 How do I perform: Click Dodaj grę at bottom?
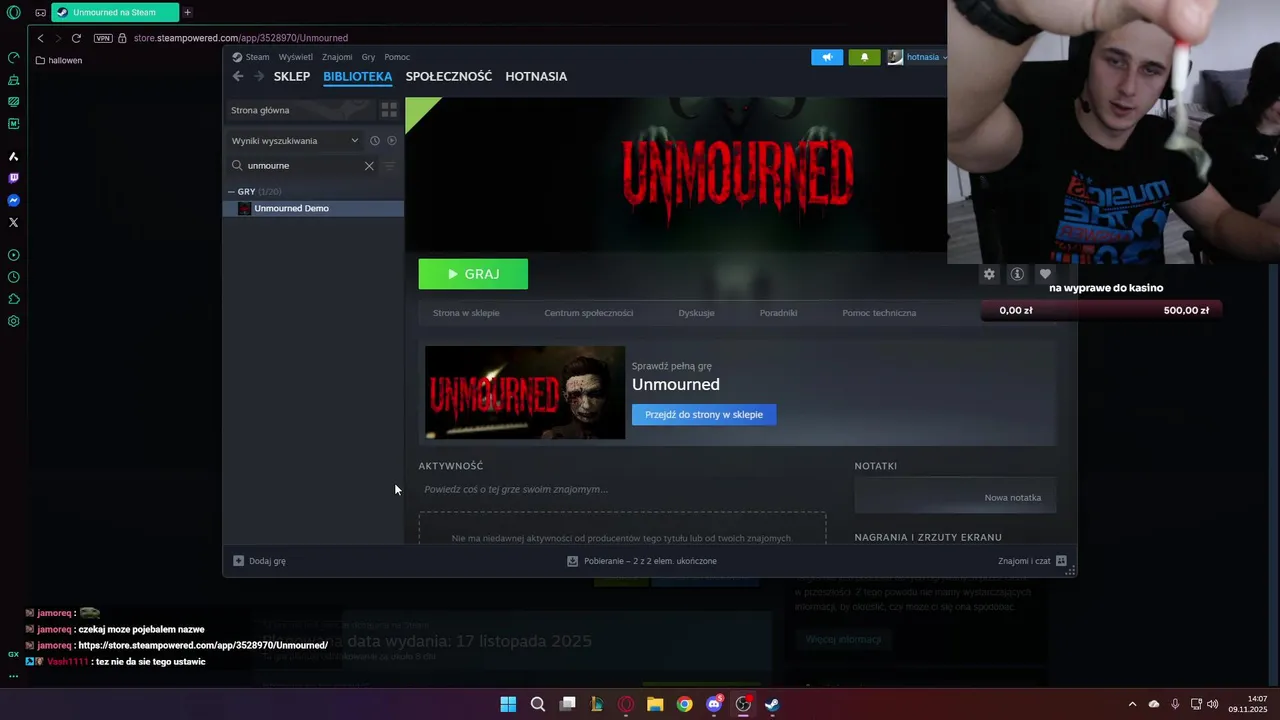(260, 561)
